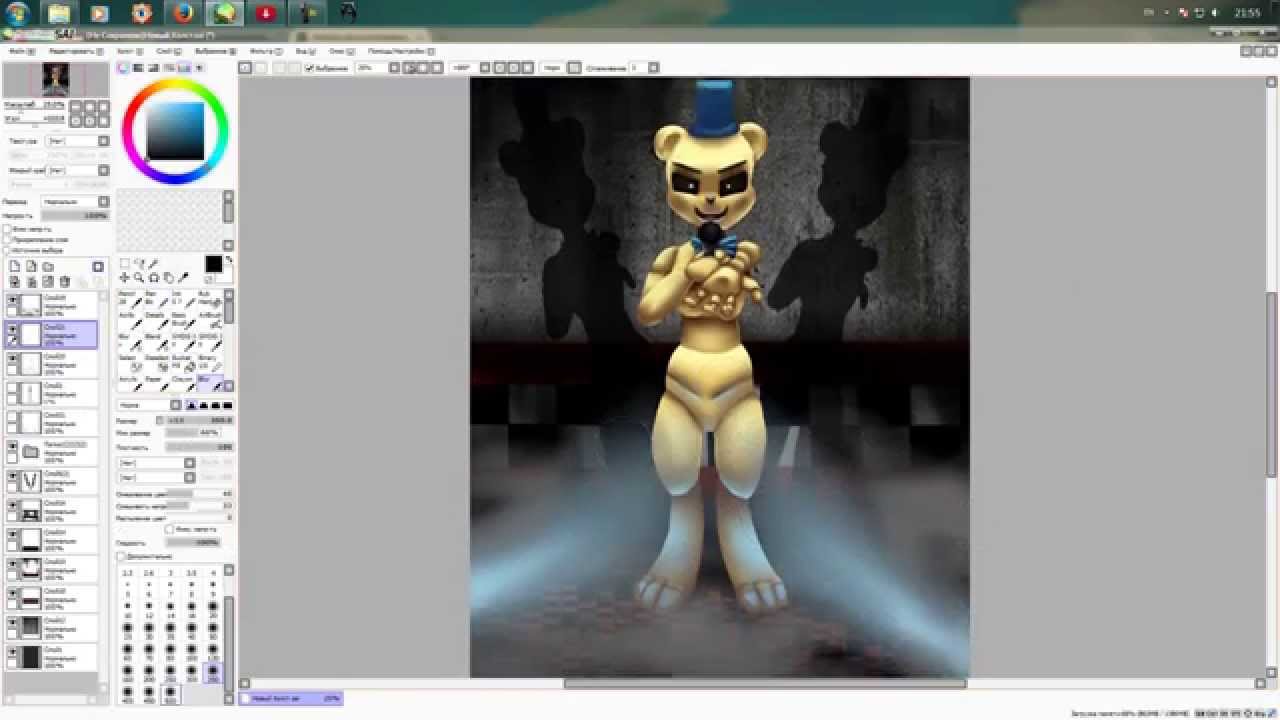
Task: Toggle visibility of the highlighted selected layer
Action: (x=13, y=328)
